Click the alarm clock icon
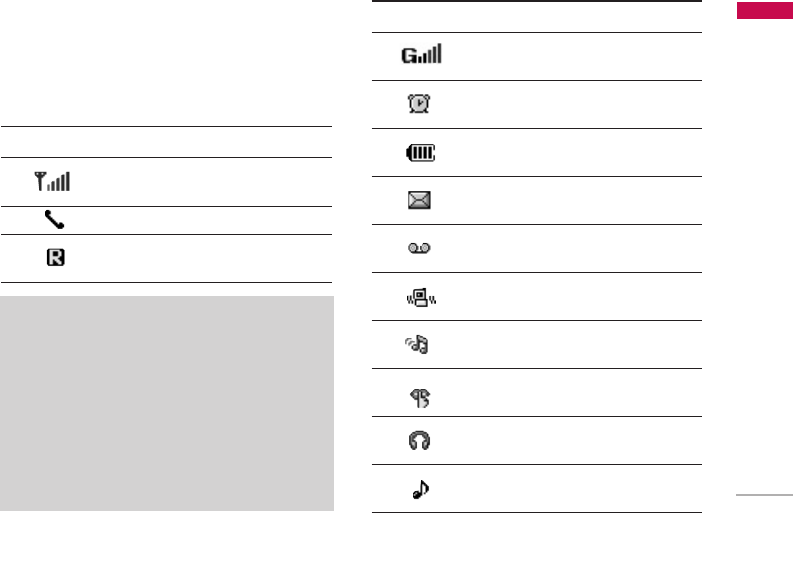Viewport: 793px width, 568px height. (x=420, y=104)
